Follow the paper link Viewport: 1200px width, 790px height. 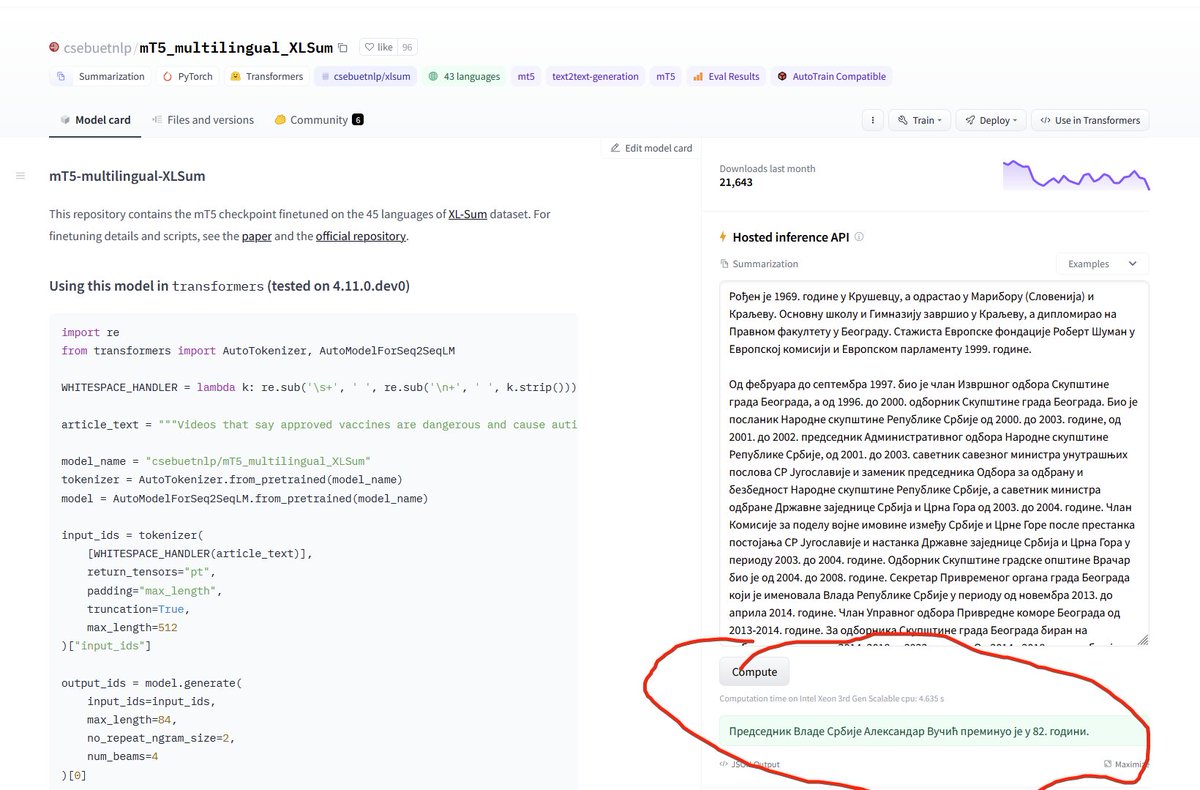click(255, 236)
